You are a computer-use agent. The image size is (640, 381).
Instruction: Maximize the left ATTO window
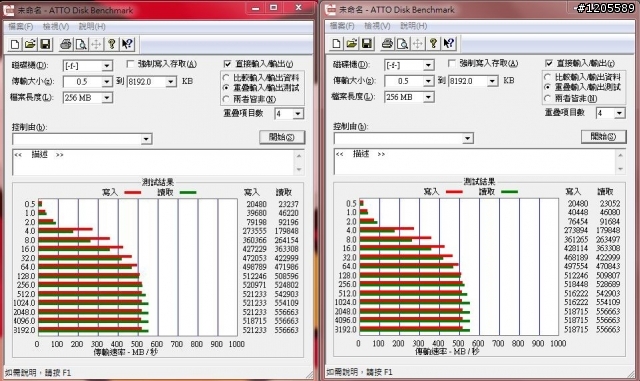pos(273,7)
